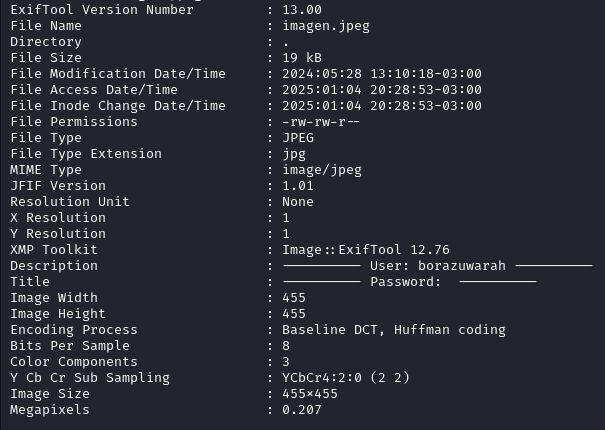The width and height of the screenshot is (605, 430).
Task: Click the Megapixels value 0.207
Action: coord(302,410)
